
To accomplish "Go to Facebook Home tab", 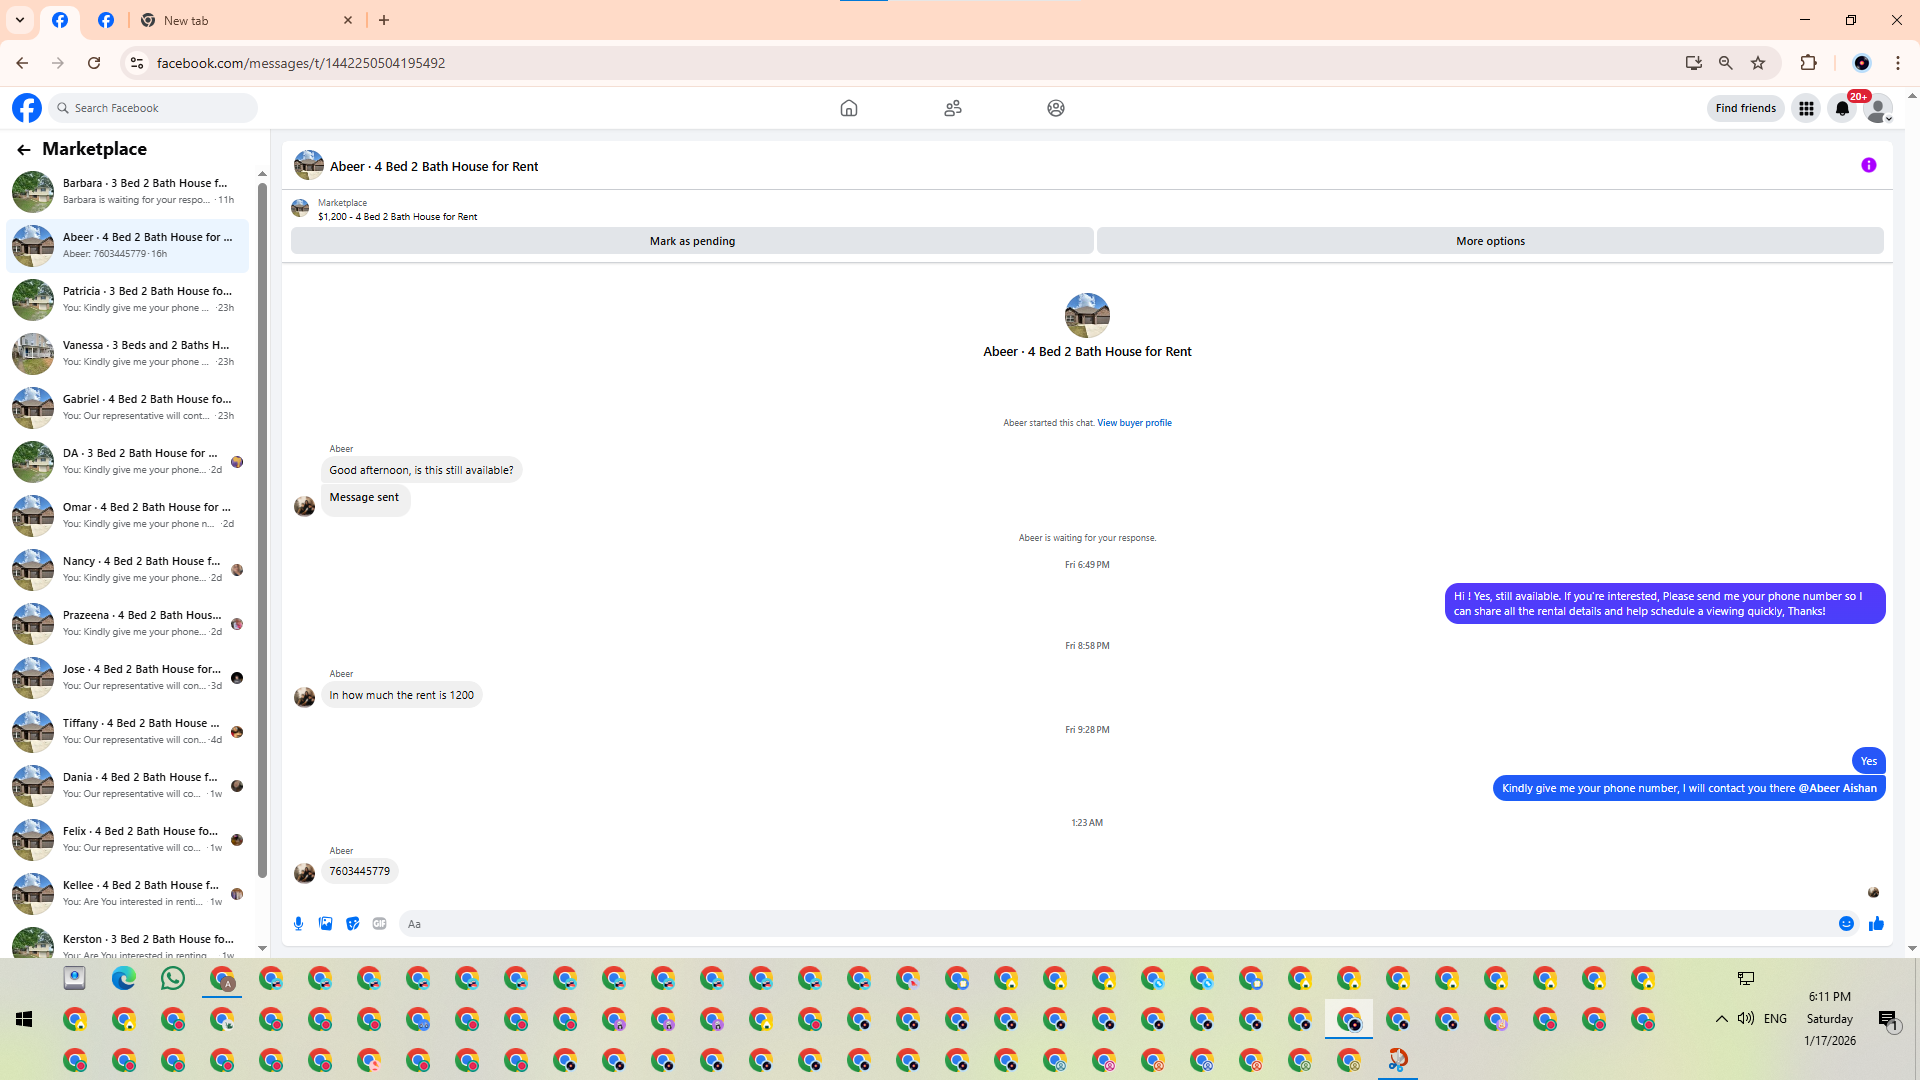I will click(x=848, y=108).
